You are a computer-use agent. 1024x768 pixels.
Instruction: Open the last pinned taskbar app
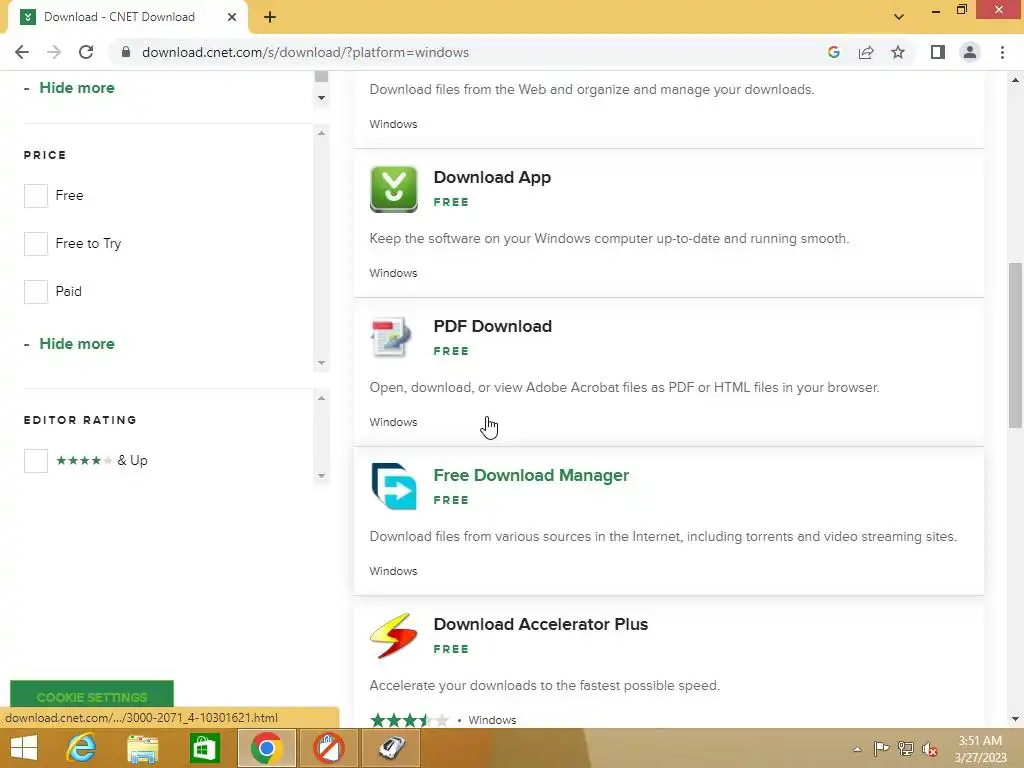(x=391, y=748)
